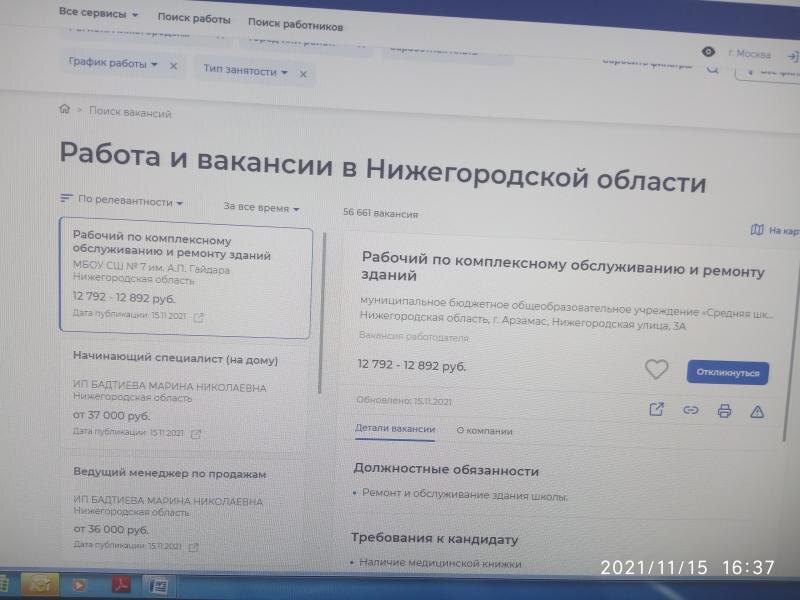Open the PDF reader taskbar icon
Image resolution: width=800 pixels, height=600 pixels.
pos(120,584)
